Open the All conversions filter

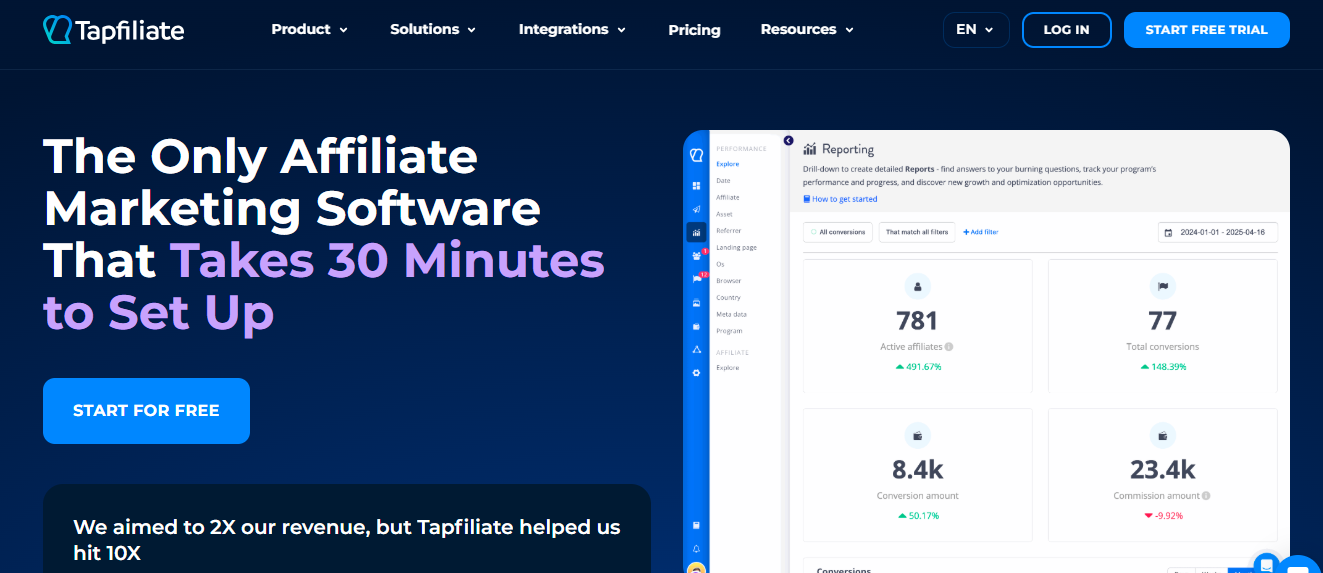click(838, 232)
